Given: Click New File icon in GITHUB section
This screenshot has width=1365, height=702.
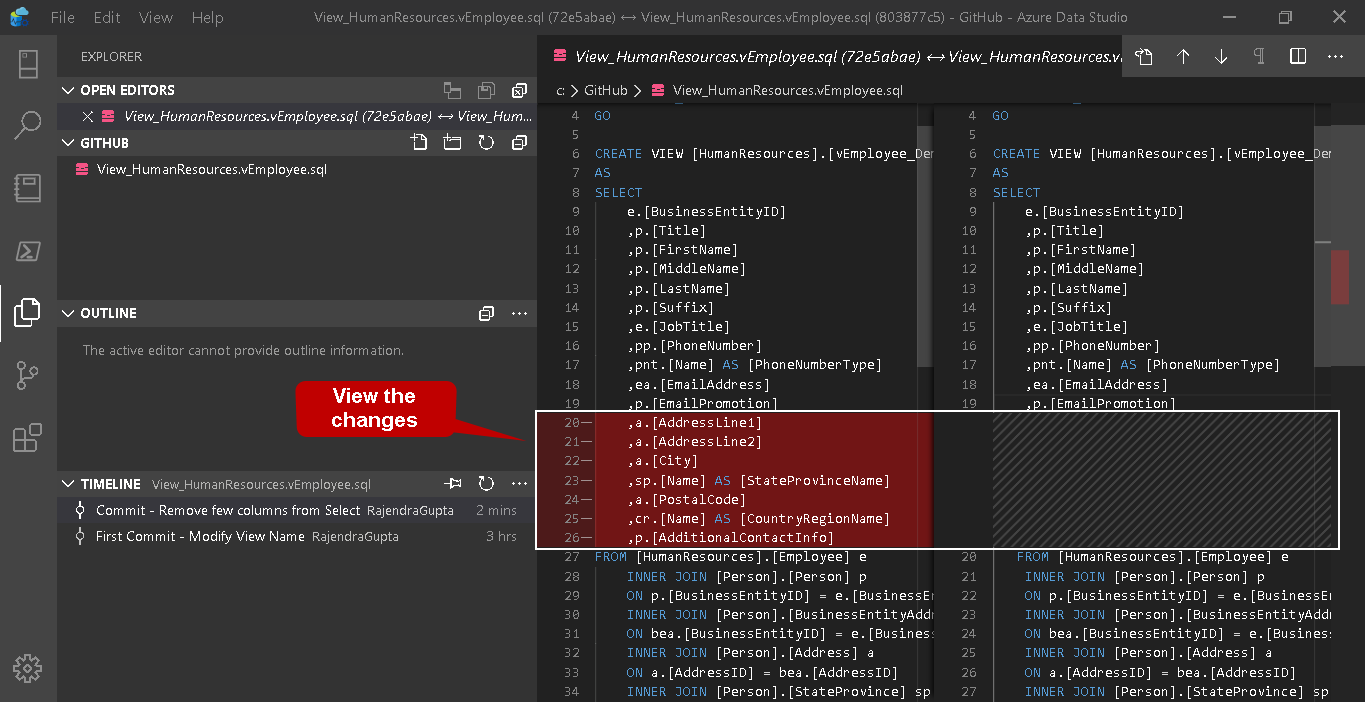Looking at the screenshot, I should [419, 143].
